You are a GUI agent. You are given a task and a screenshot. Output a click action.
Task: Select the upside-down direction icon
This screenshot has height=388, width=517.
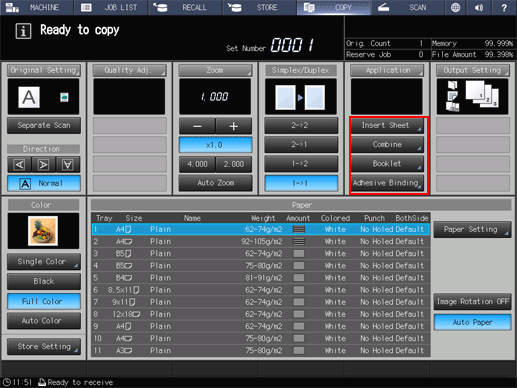point(68,165)
